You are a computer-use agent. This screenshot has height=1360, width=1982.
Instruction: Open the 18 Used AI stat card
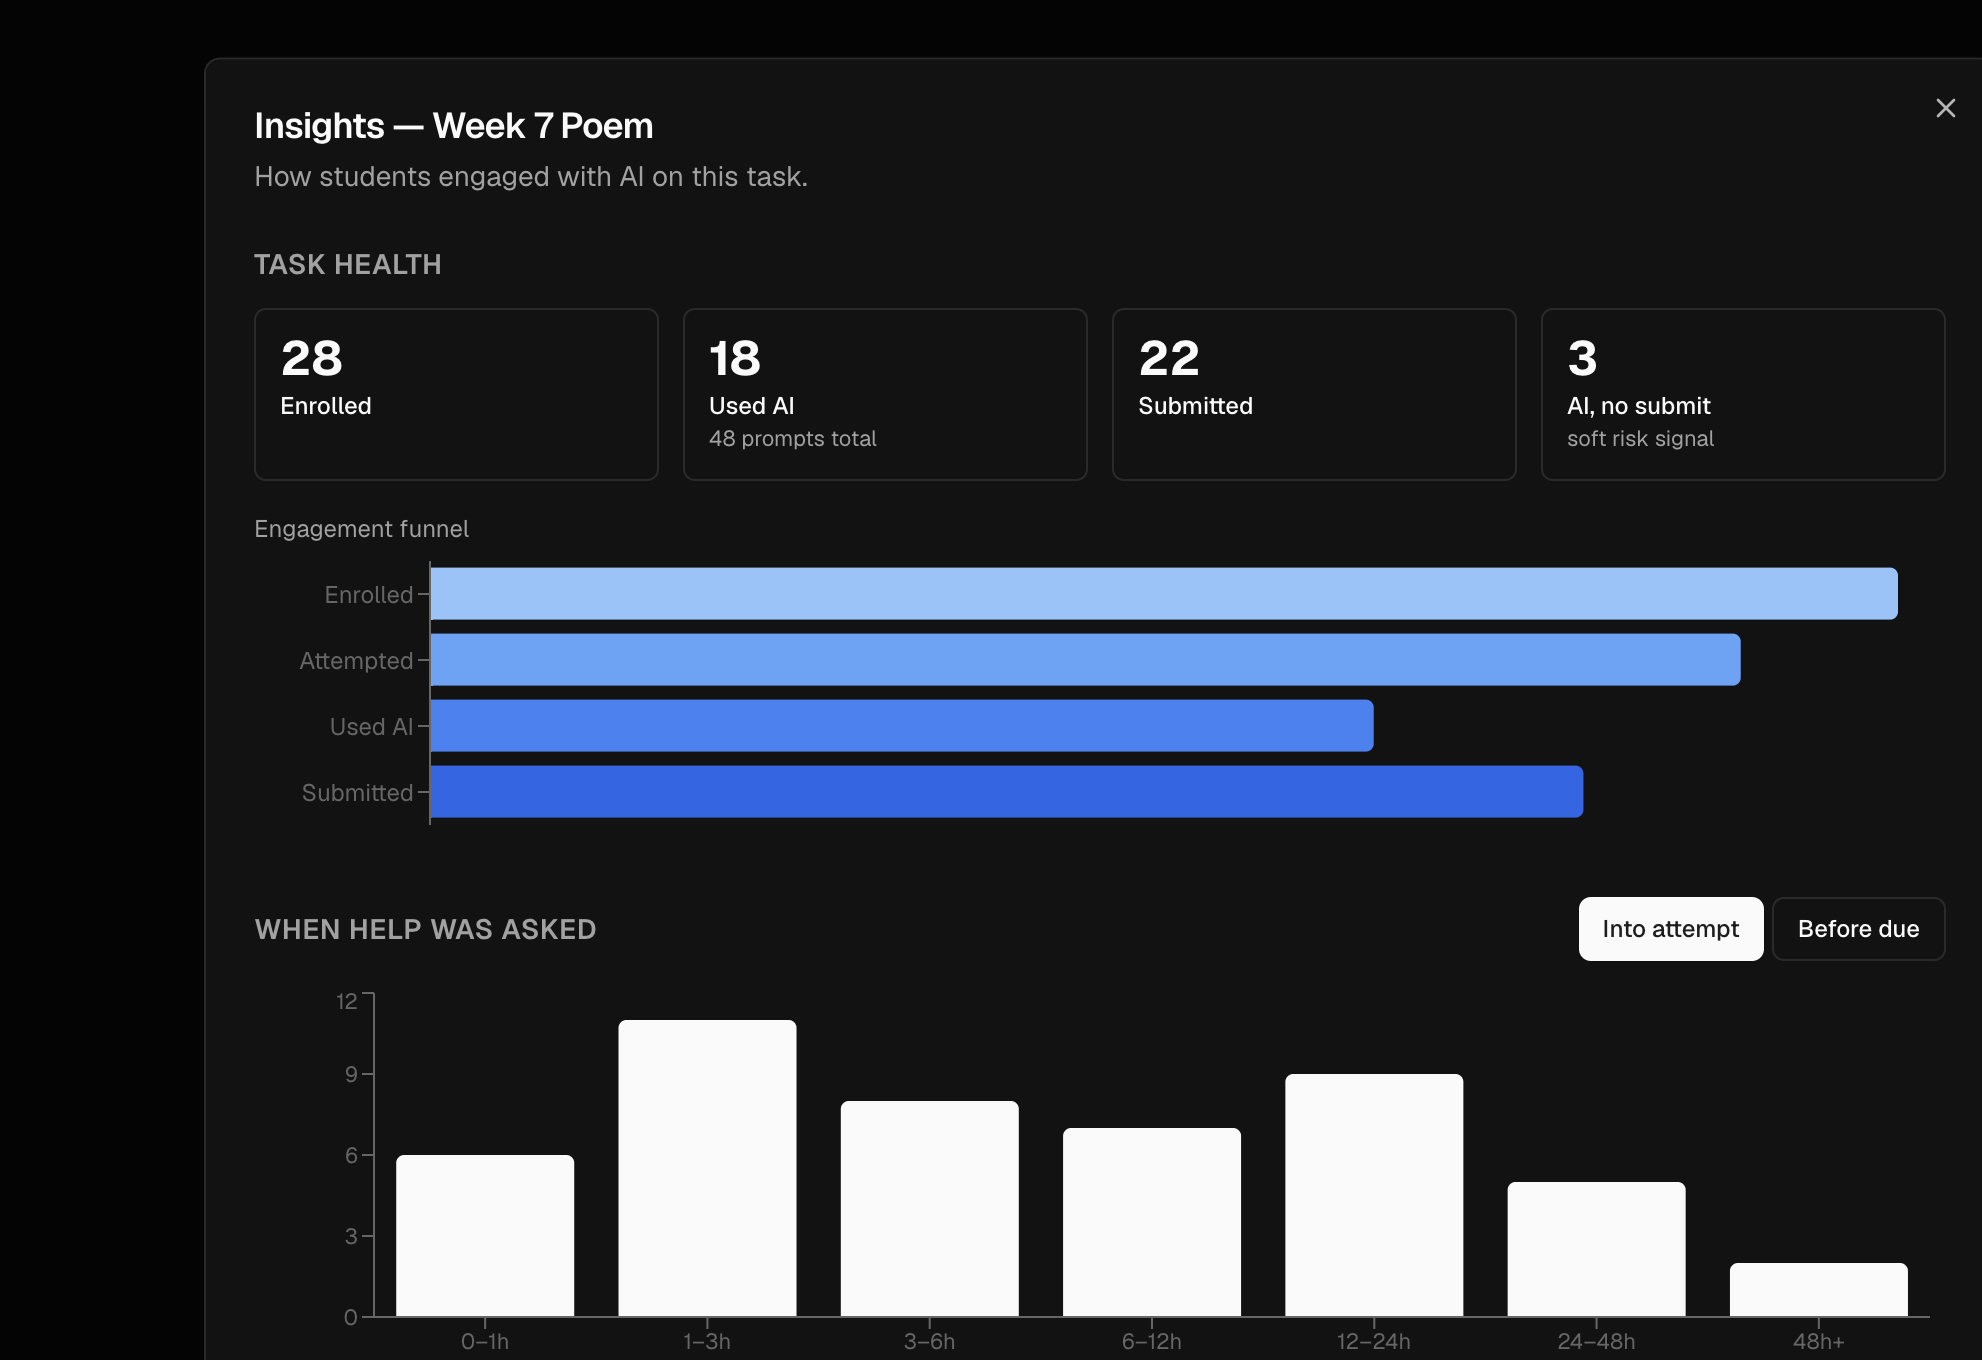pyautogui.click(x=885, y=394)
